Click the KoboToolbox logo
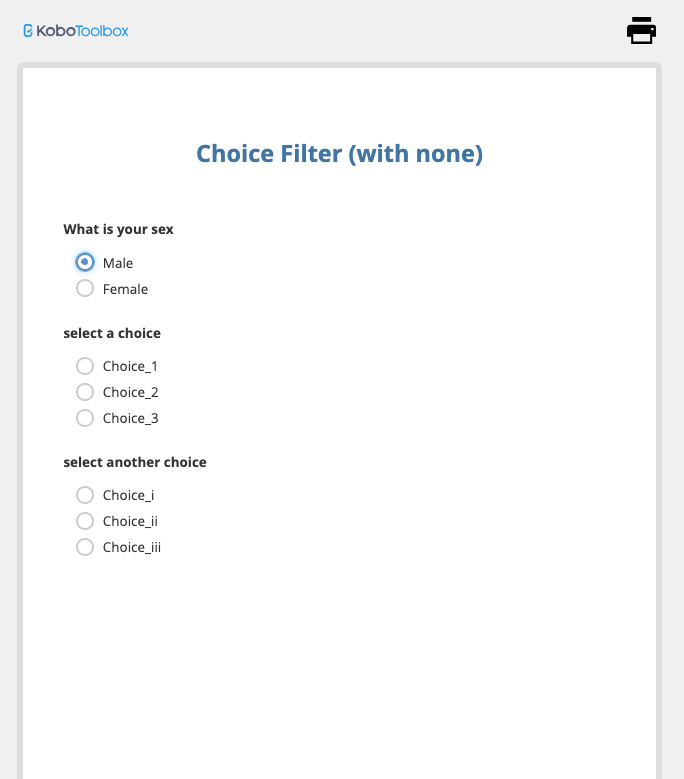The height and width of the screenshot is (779, 684). point(76,31)
